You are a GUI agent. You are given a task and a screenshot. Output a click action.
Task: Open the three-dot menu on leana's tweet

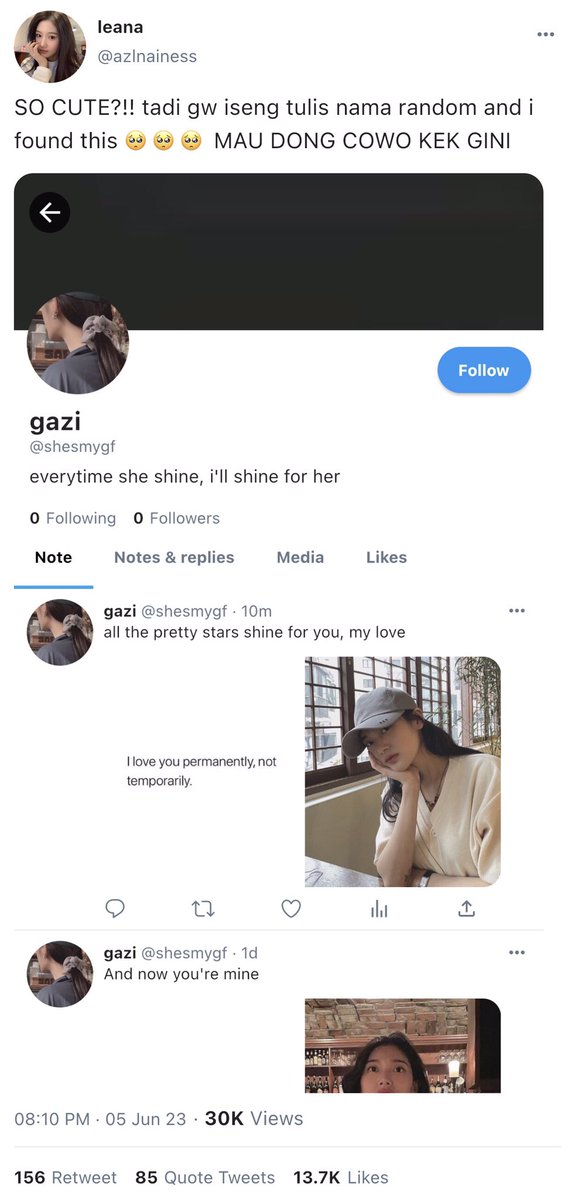click(x=545, y=34)
